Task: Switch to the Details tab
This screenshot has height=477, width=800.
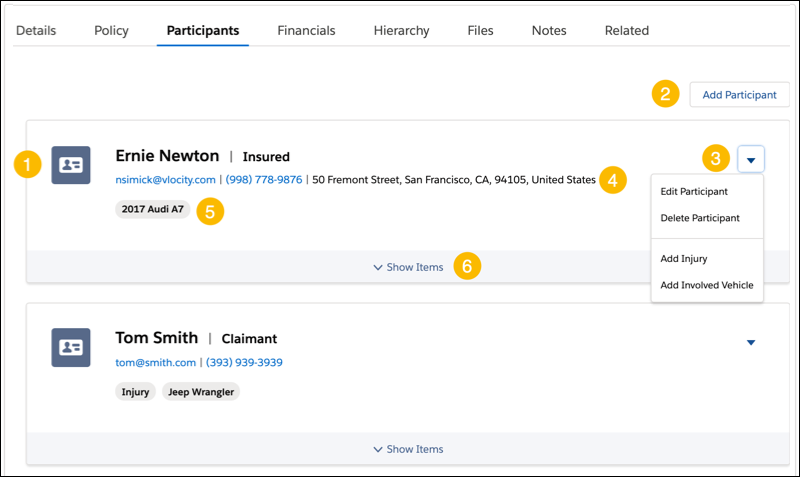Action: (x=36, y=31)
